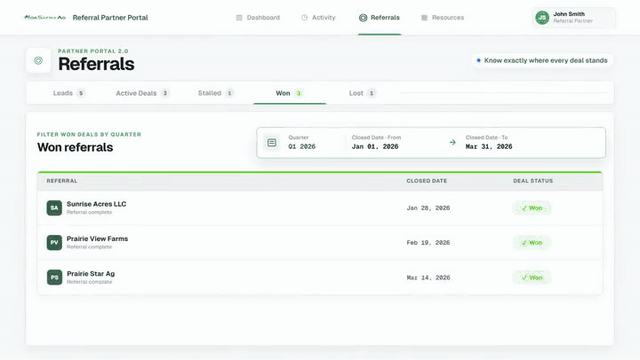Open the John Smith profile menu
640x360 pixels.
(574, 18)
